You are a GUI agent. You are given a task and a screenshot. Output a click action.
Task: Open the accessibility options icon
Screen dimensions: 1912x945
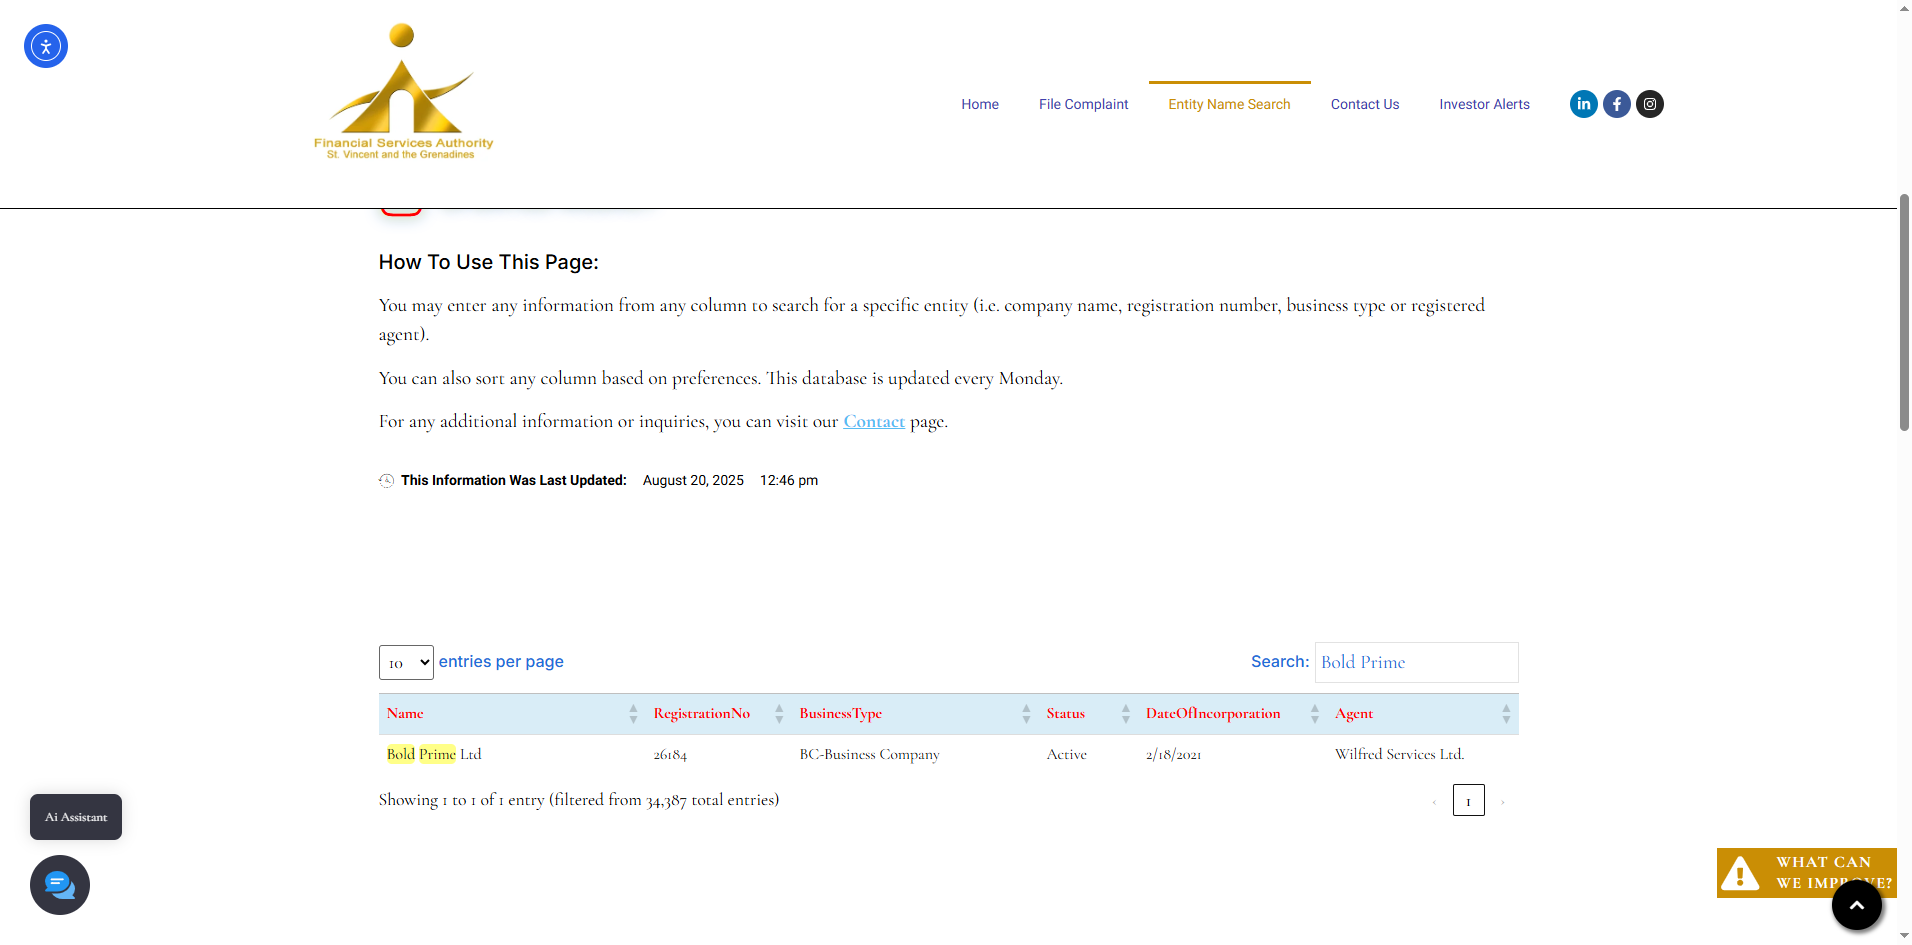pos(46,46)
